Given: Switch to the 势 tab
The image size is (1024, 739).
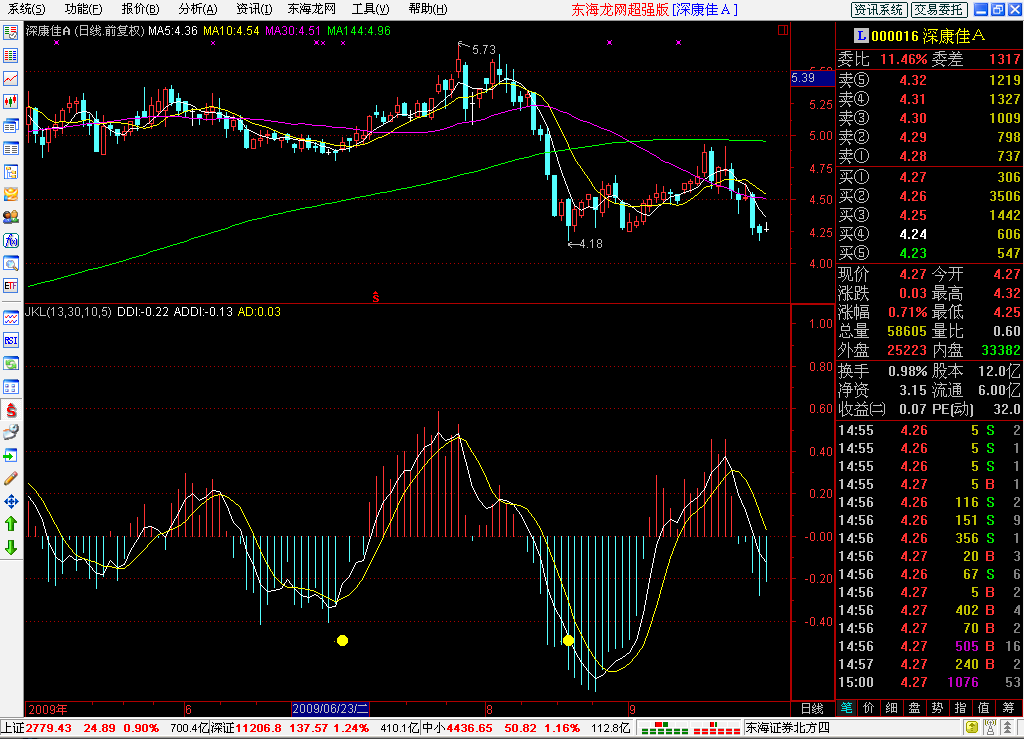Looking at the screenshot, I should coord(937,708).
